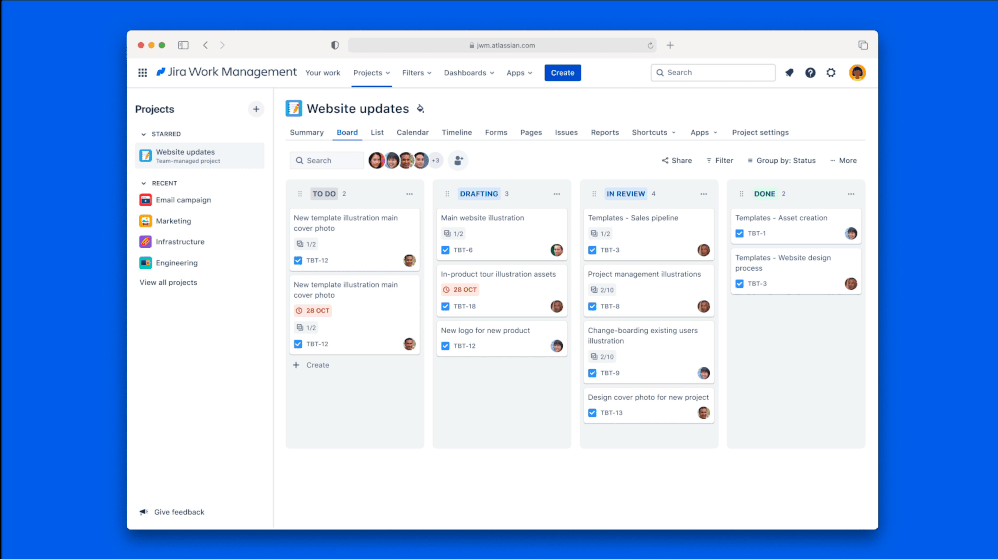Toggle checkbox on Templates - Sales pipeline card
The width and height of the screenshot is (998, 559).
[593, 250]
